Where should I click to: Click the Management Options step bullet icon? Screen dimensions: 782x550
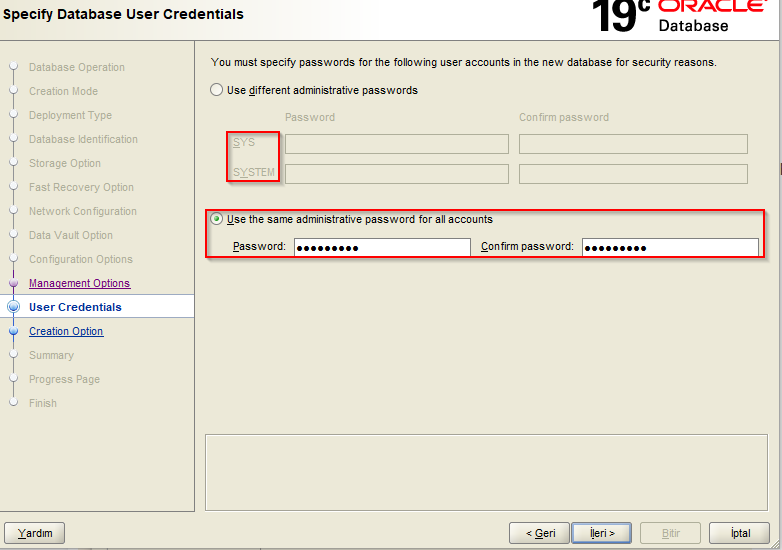(x=13, y=283)
